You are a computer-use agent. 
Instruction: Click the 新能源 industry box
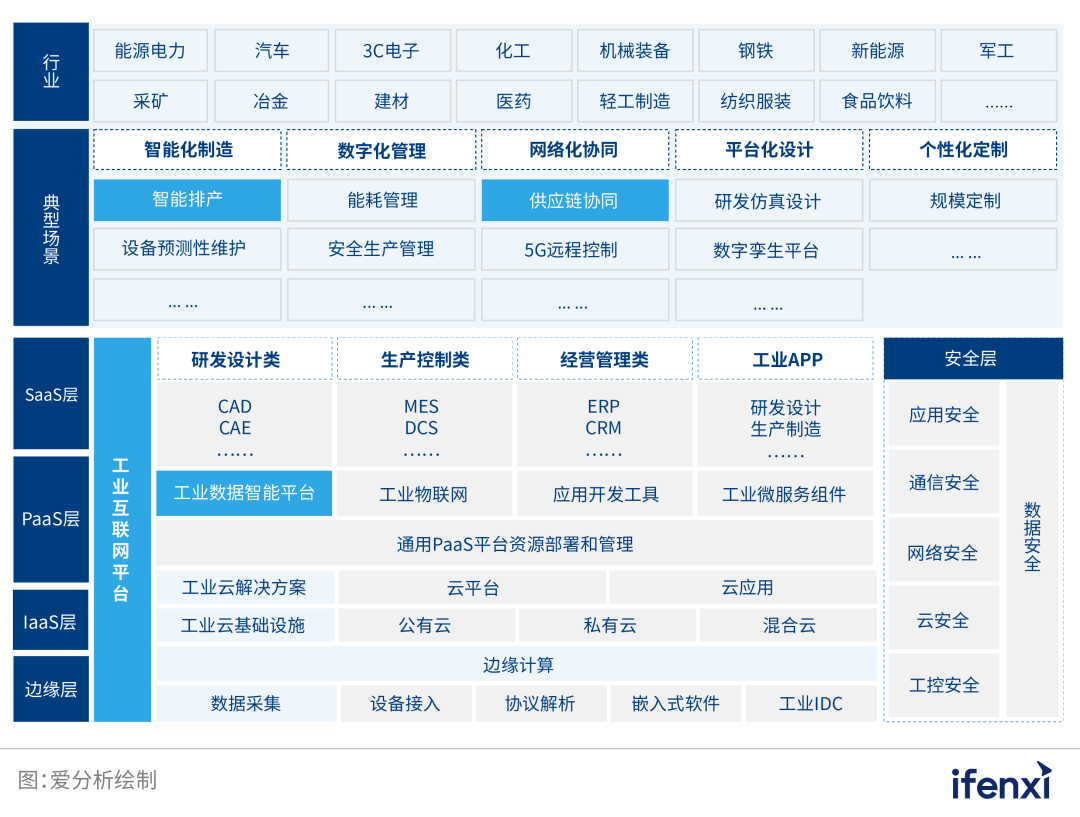tap(877, 50)
